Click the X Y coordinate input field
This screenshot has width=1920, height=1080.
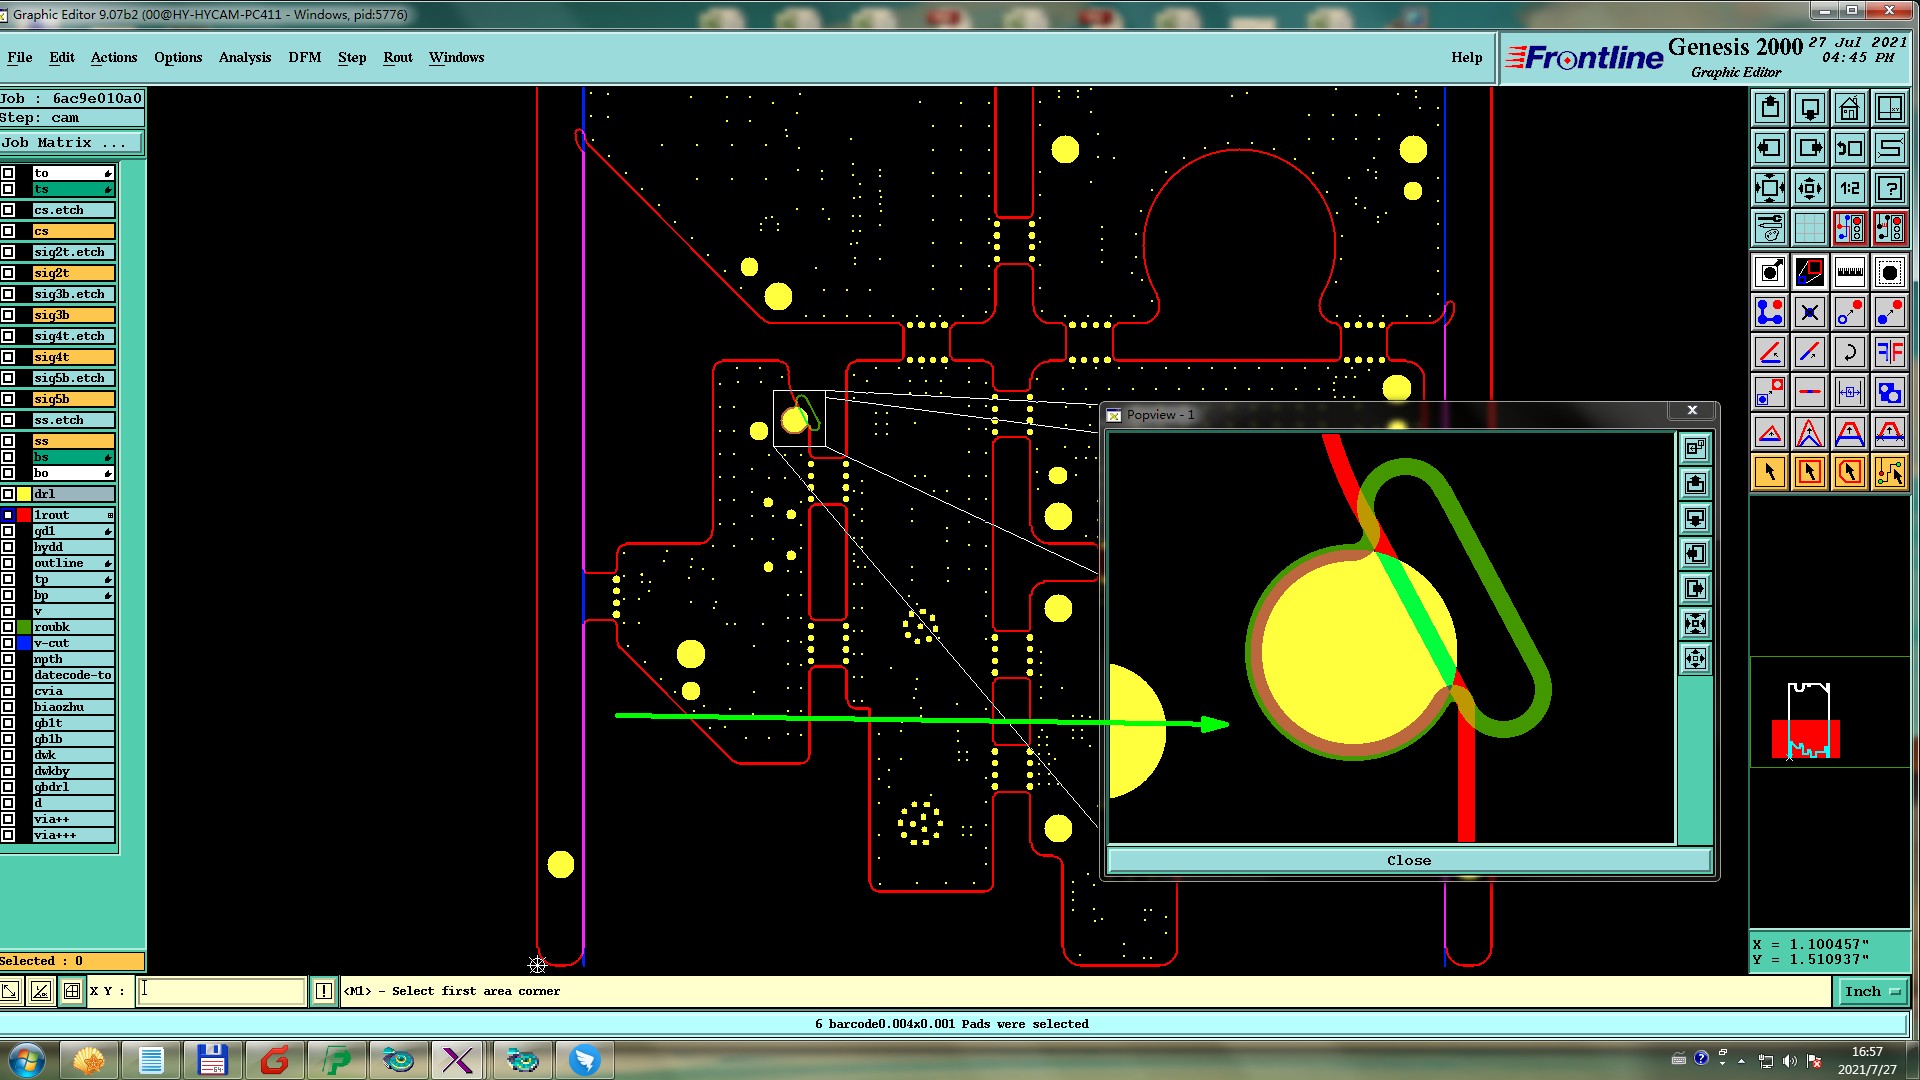(x=220, y=991)
